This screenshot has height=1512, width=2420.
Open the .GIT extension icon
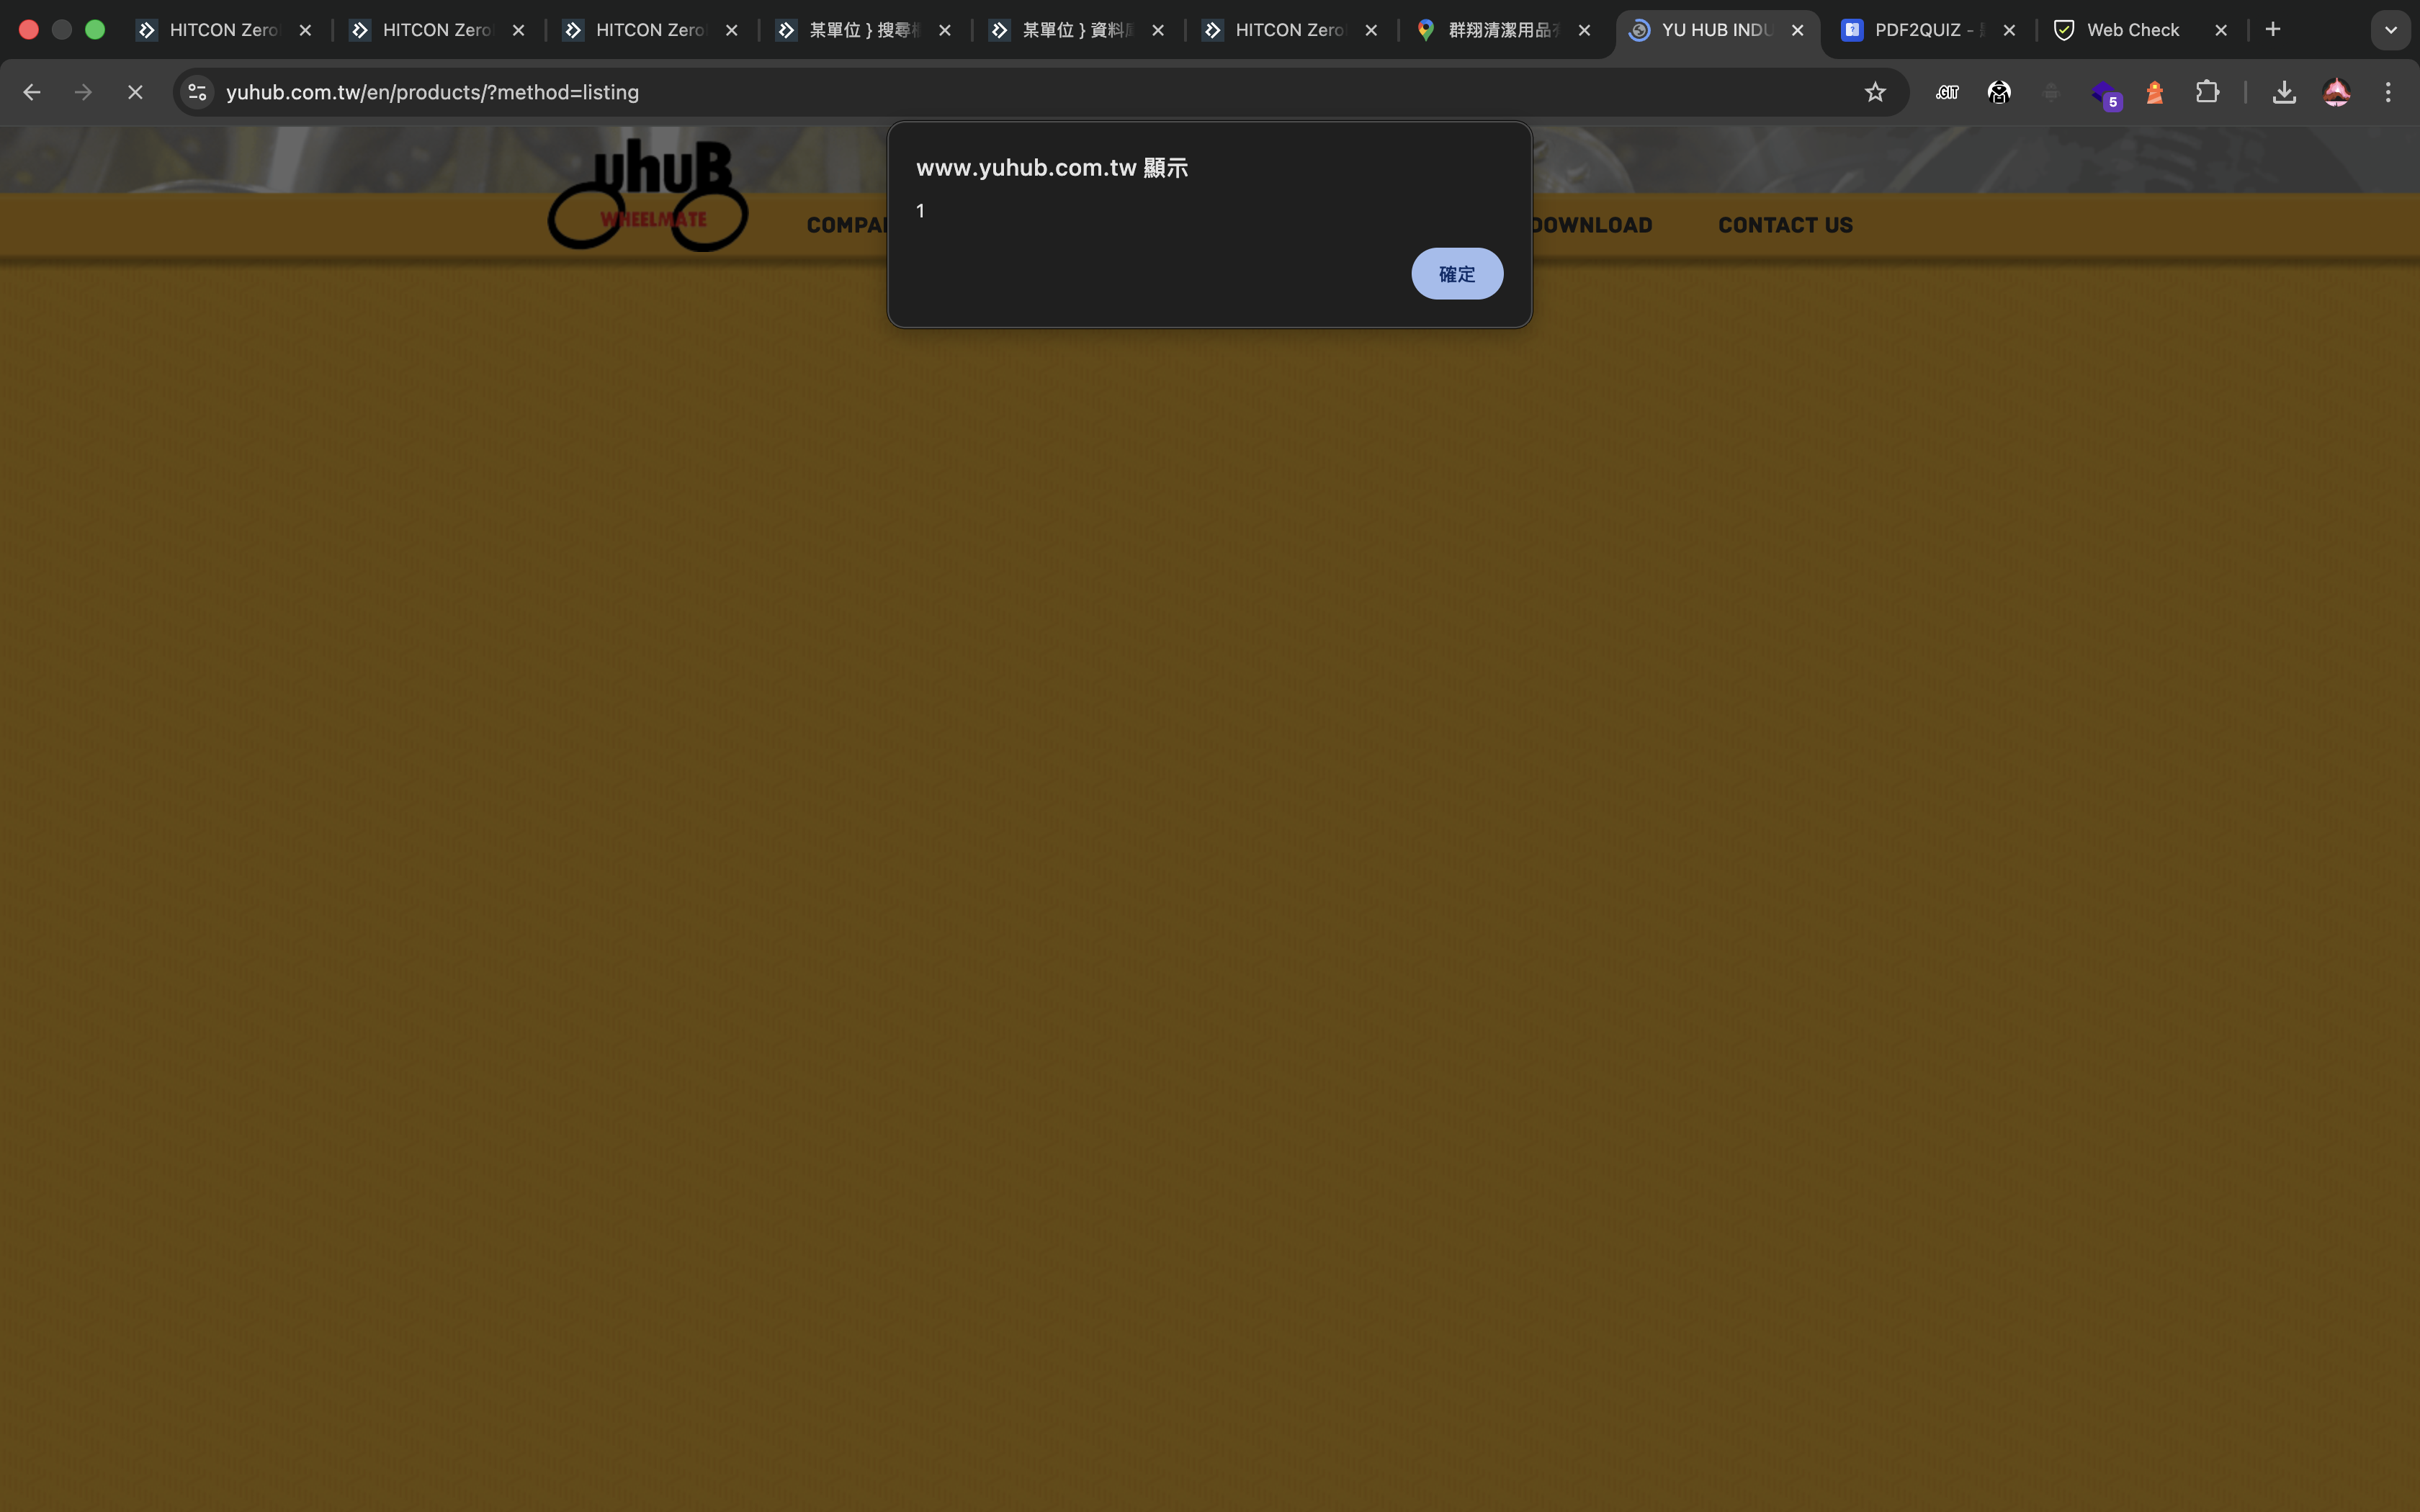[x=1947, y=92]
